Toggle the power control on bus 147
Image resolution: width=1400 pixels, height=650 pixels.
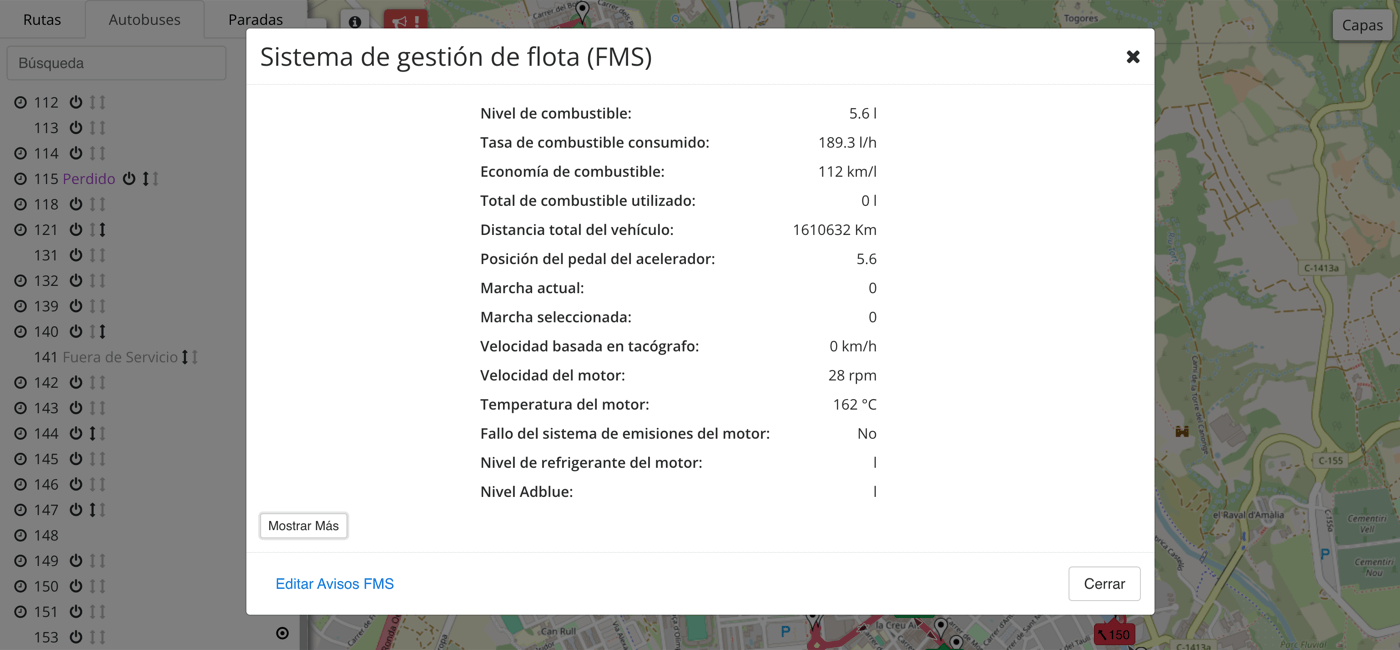point(76,509)
